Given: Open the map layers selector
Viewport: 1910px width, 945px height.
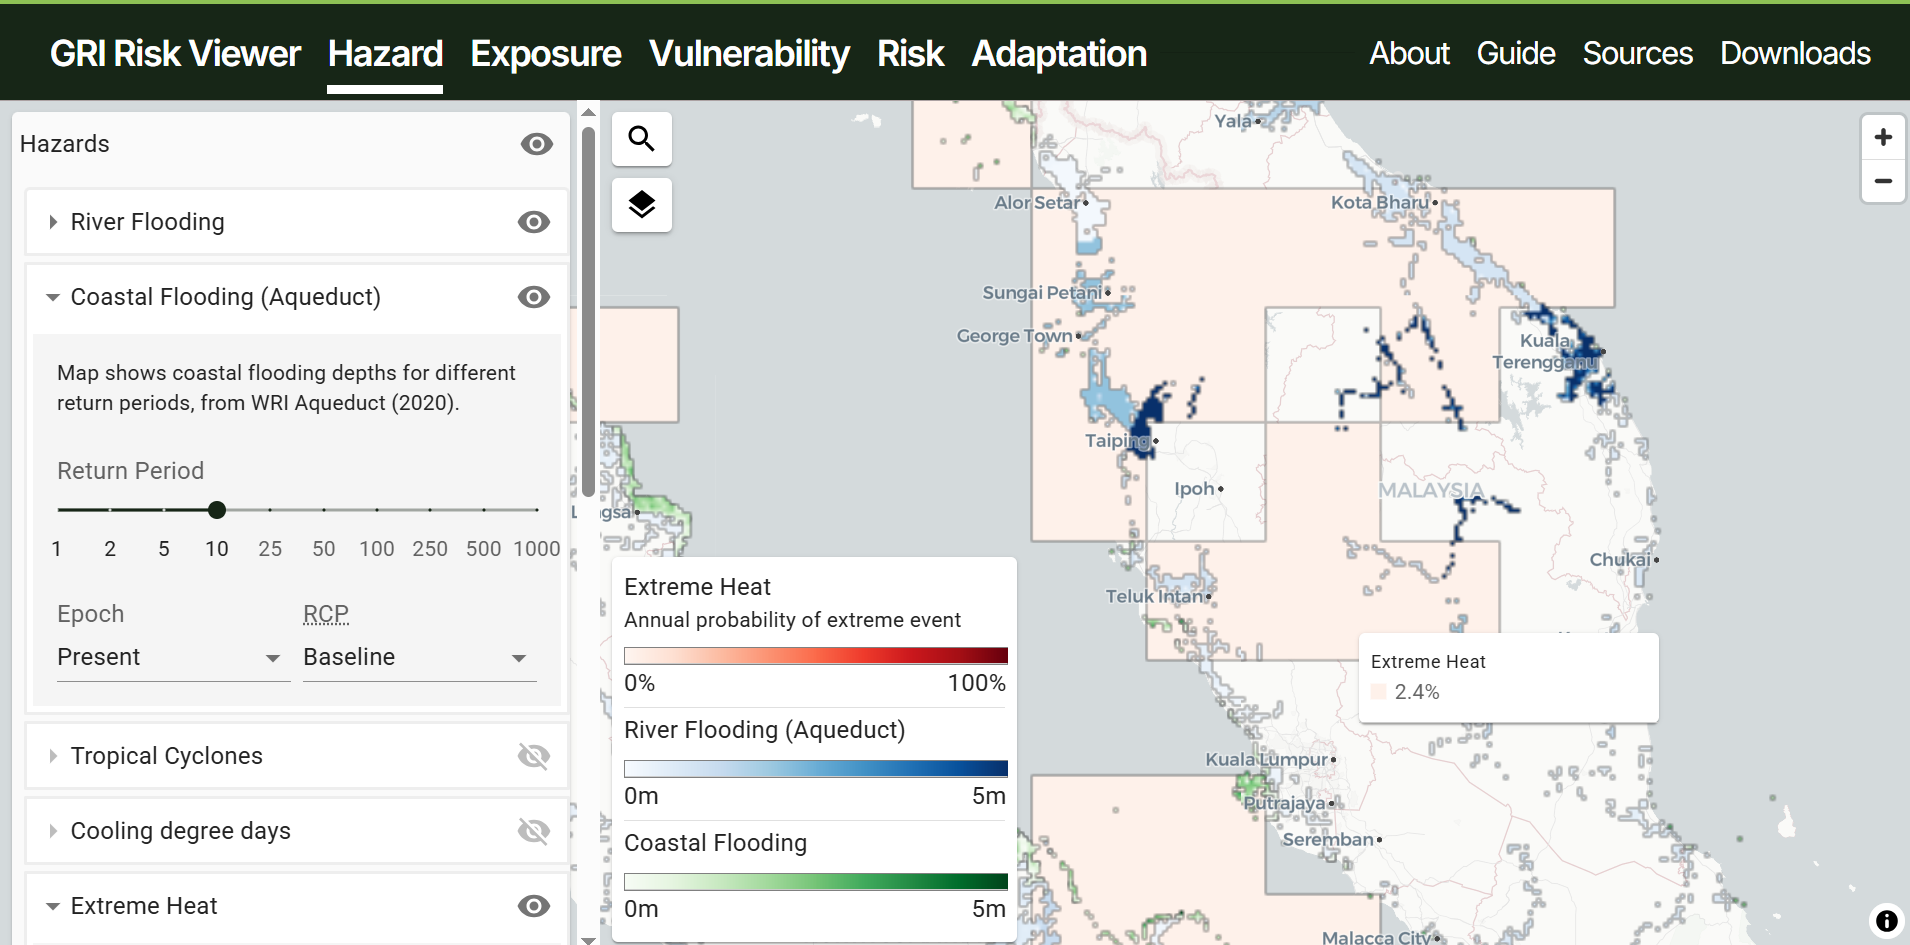Looking at the screenshot, I should (641, 205).
